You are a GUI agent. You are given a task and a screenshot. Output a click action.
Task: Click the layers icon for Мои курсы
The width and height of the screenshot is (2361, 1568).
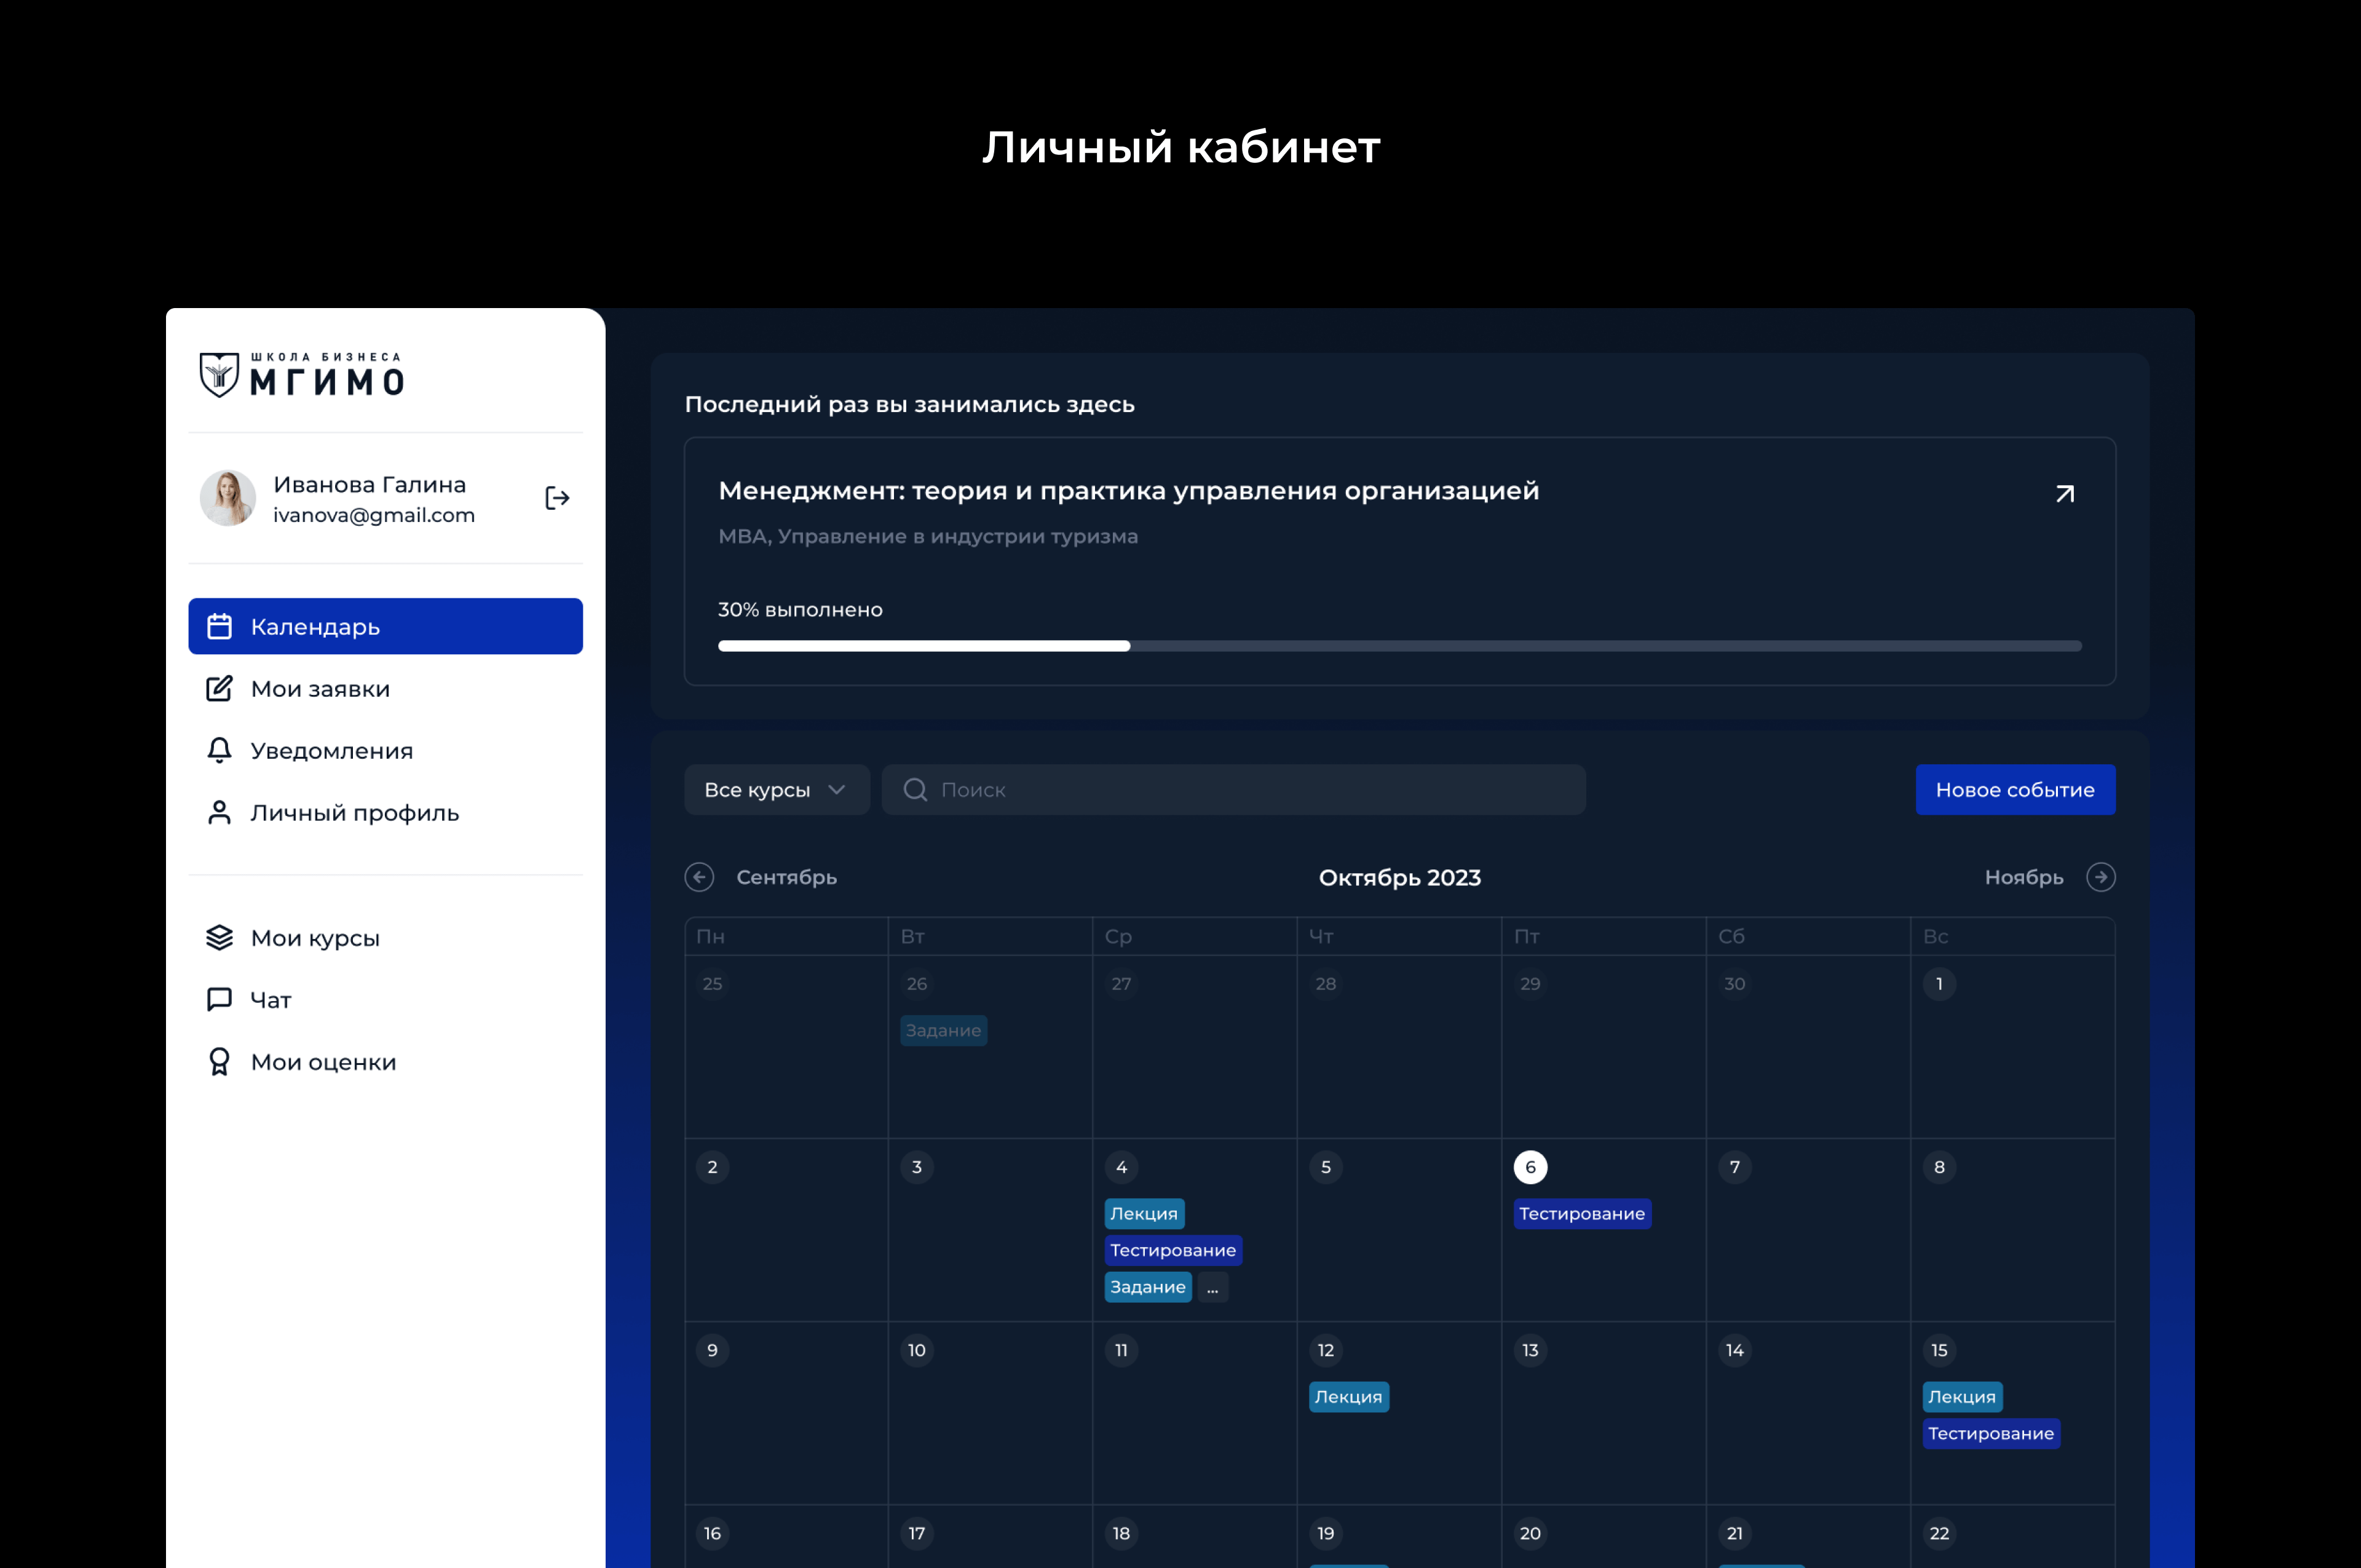click(219, 937)
